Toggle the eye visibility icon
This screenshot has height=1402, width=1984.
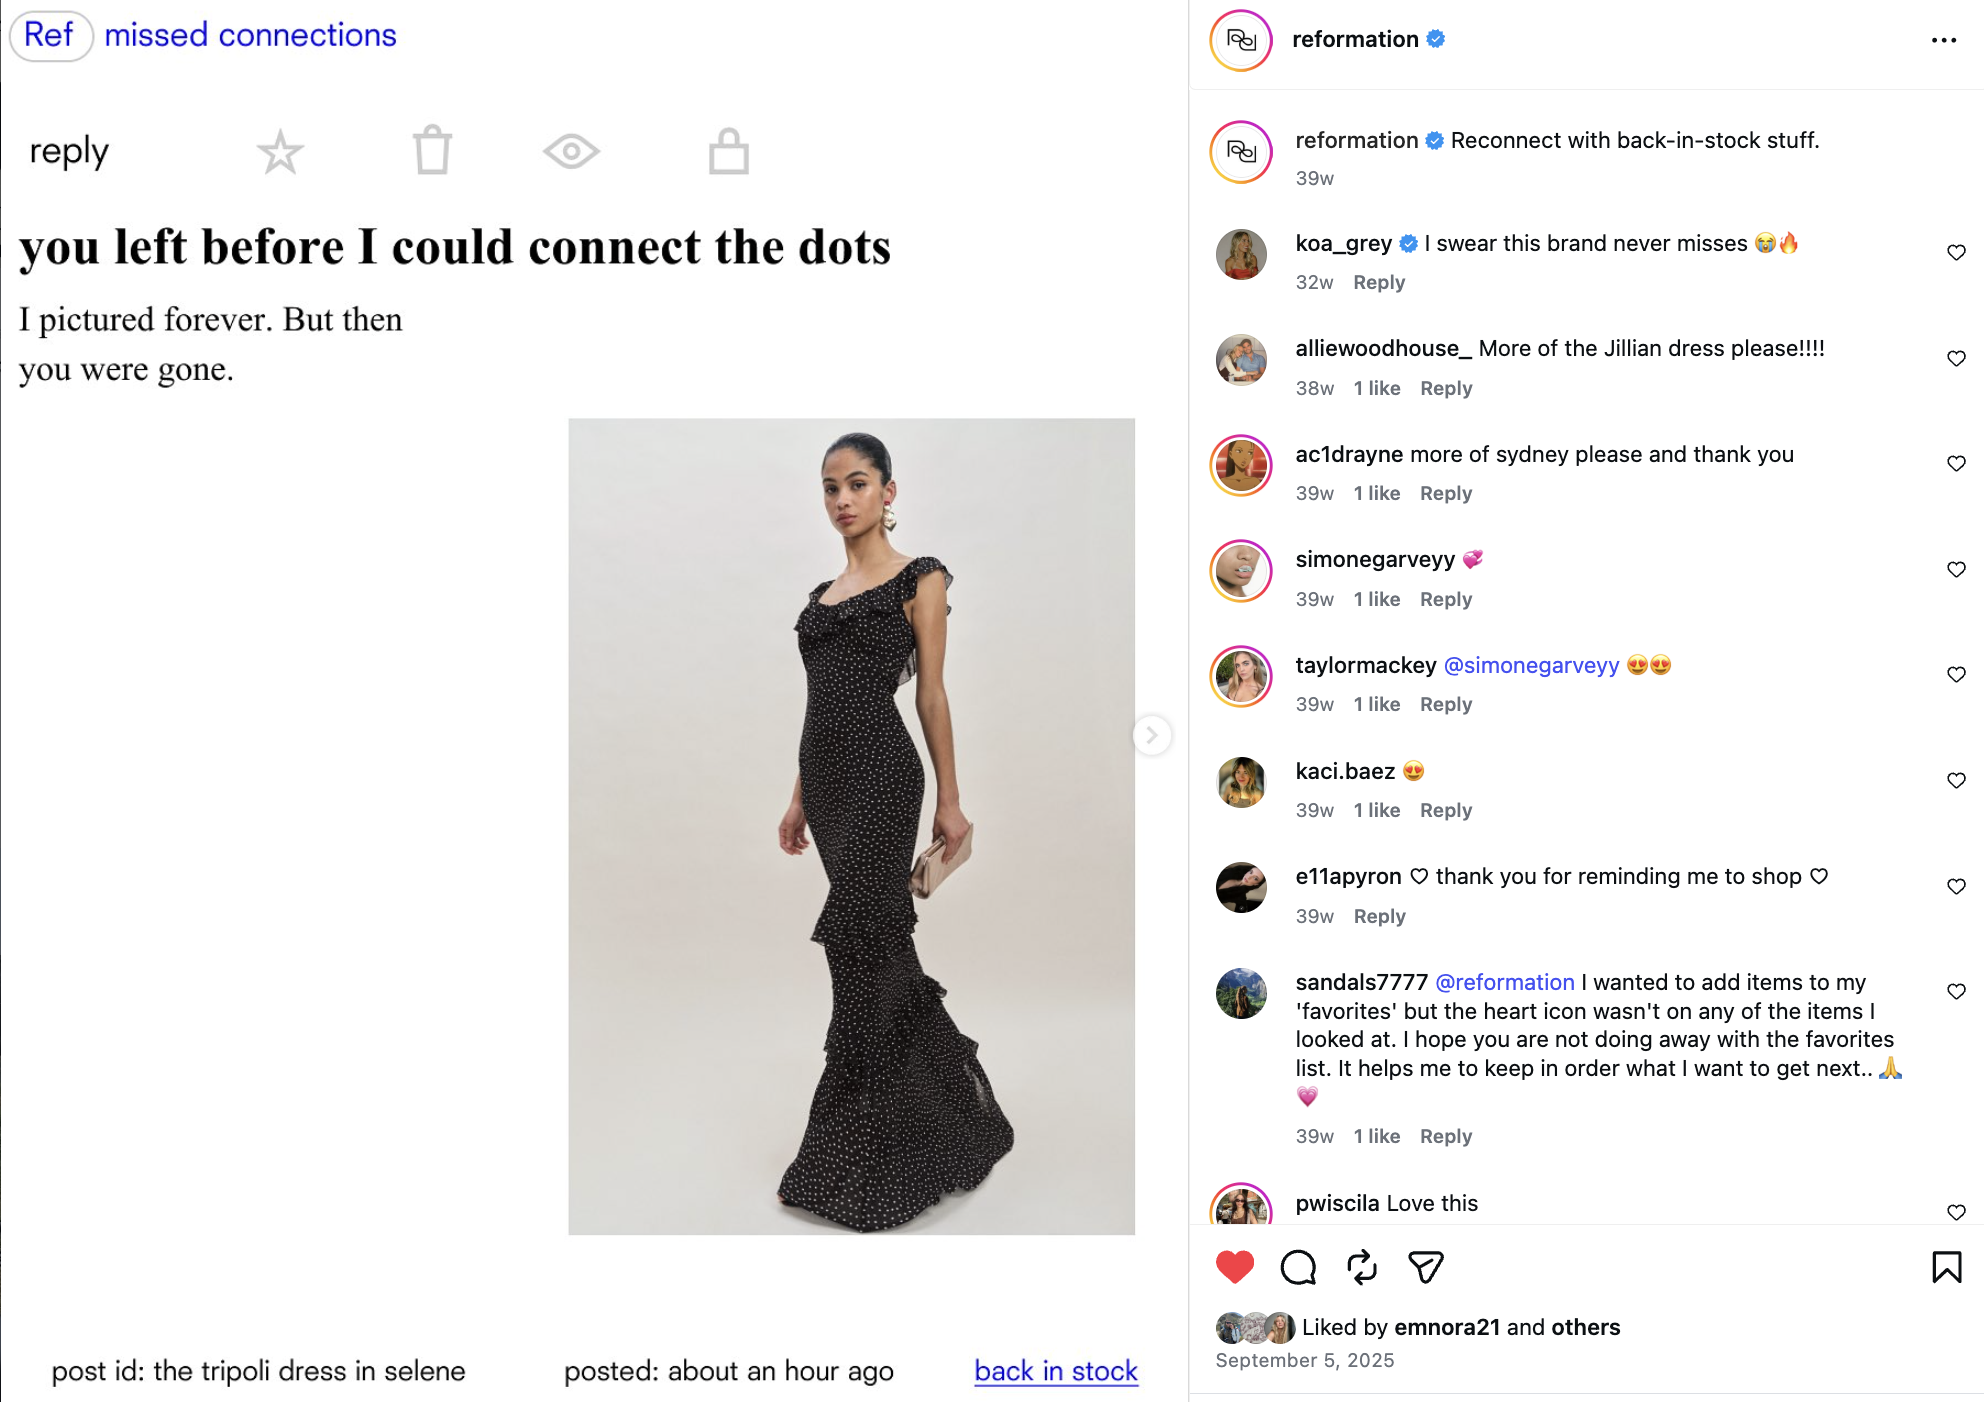571,151
